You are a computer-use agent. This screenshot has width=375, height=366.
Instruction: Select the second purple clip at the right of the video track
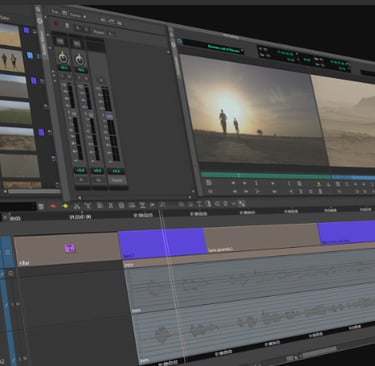point(347,232)
